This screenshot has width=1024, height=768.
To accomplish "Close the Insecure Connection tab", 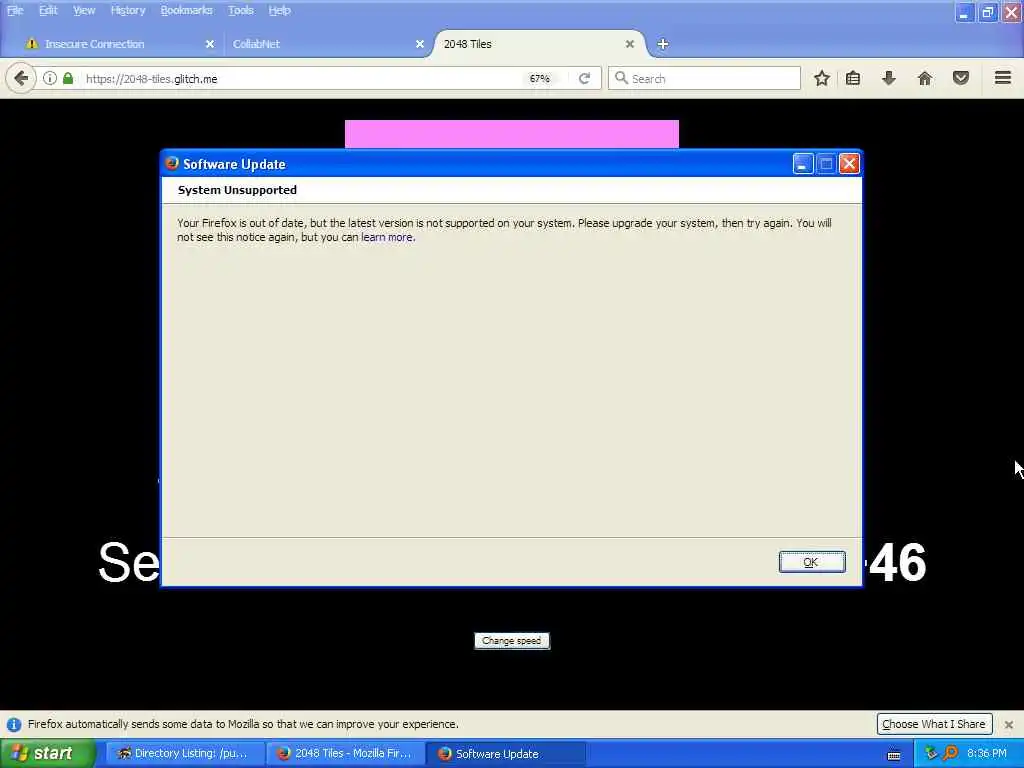I will (x=210, y=44).
